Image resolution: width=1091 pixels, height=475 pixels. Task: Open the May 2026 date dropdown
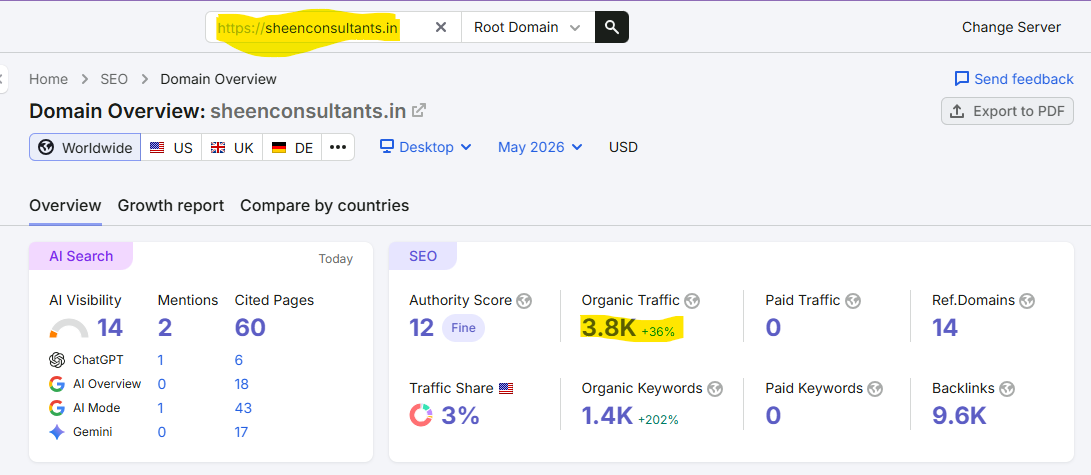pyautogui.click(x=540, y=147)
